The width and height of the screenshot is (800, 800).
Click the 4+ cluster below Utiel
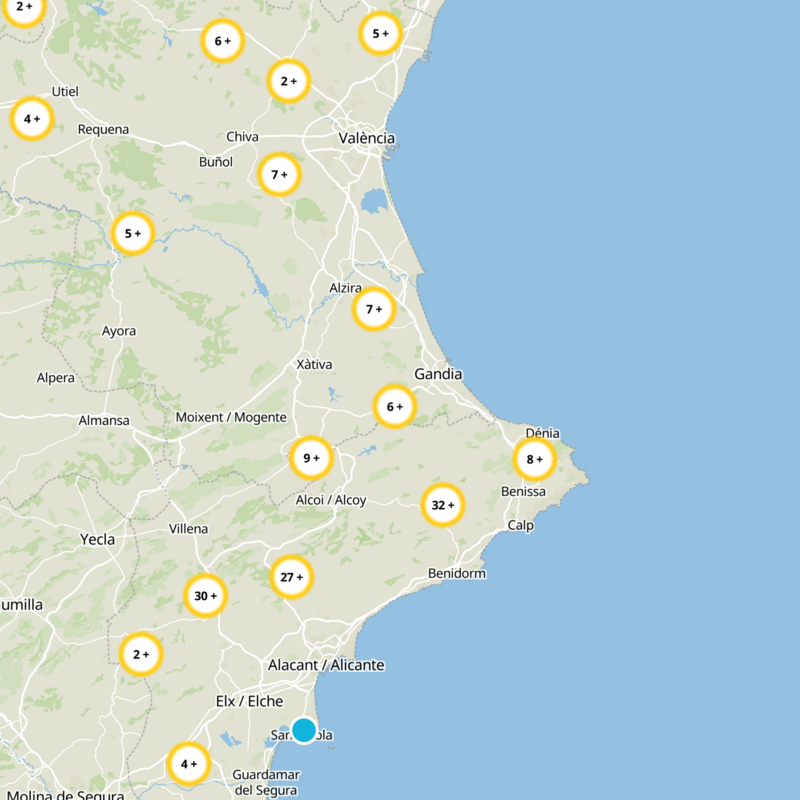[32, 119]
